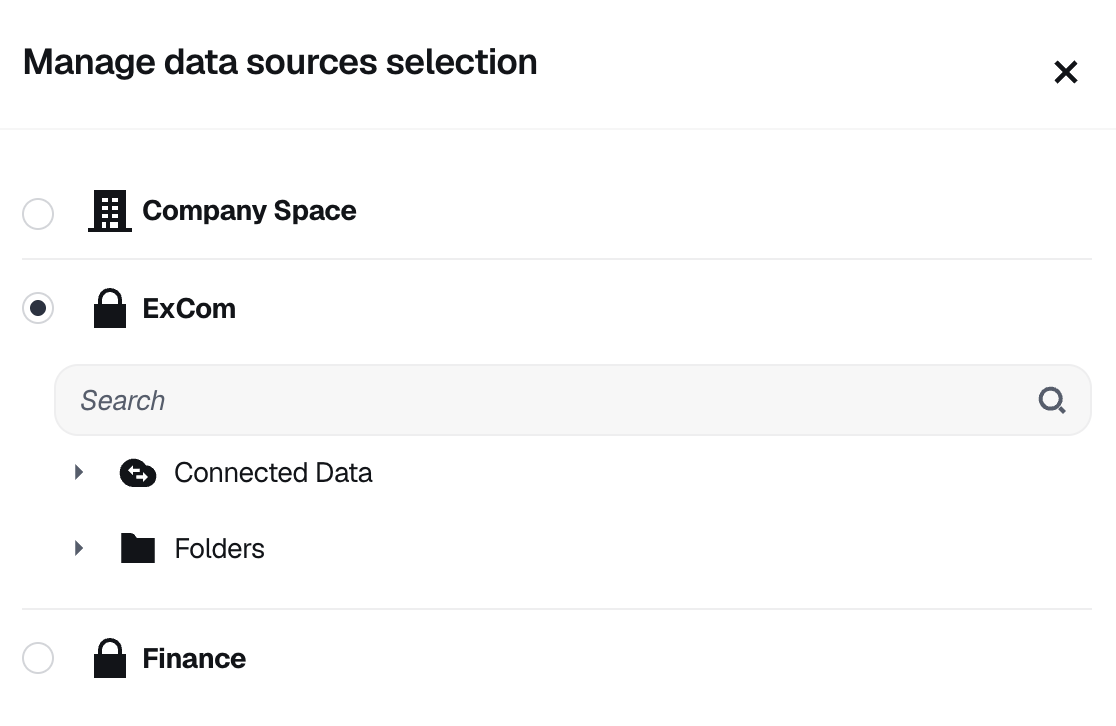Image resolution: width=1116 pixels, height=726 pixels.
Task: Click the Company Space label text
Action: [249, 211]
